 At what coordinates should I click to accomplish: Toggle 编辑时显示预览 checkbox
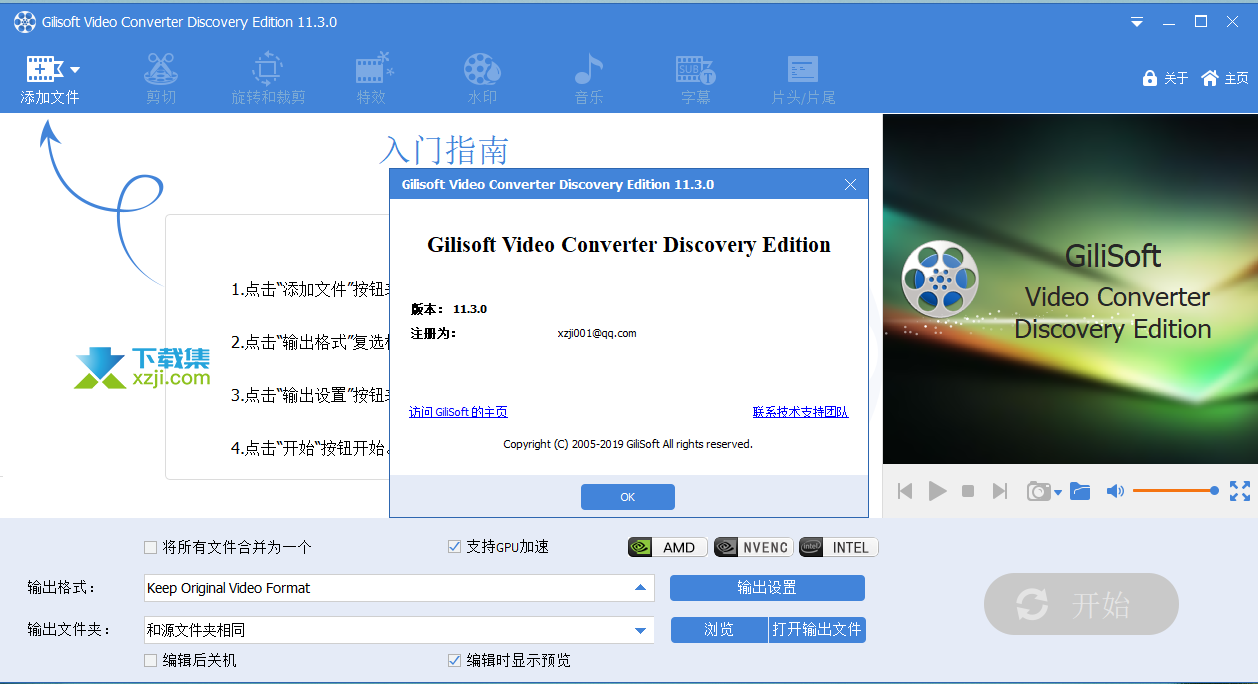coord(455,660)
